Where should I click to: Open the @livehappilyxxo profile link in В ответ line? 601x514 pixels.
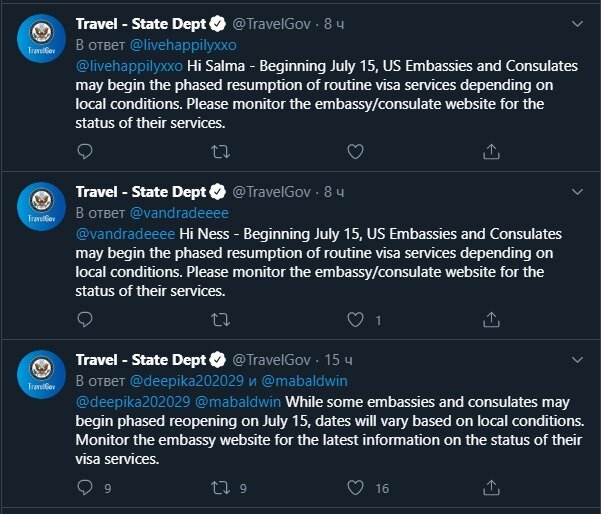(183, 45)
